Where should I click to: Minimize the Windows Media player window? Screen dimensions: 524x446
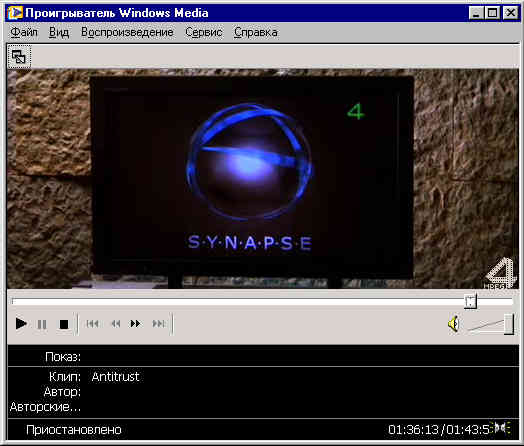pyautogui.click(x=476, y=13)
